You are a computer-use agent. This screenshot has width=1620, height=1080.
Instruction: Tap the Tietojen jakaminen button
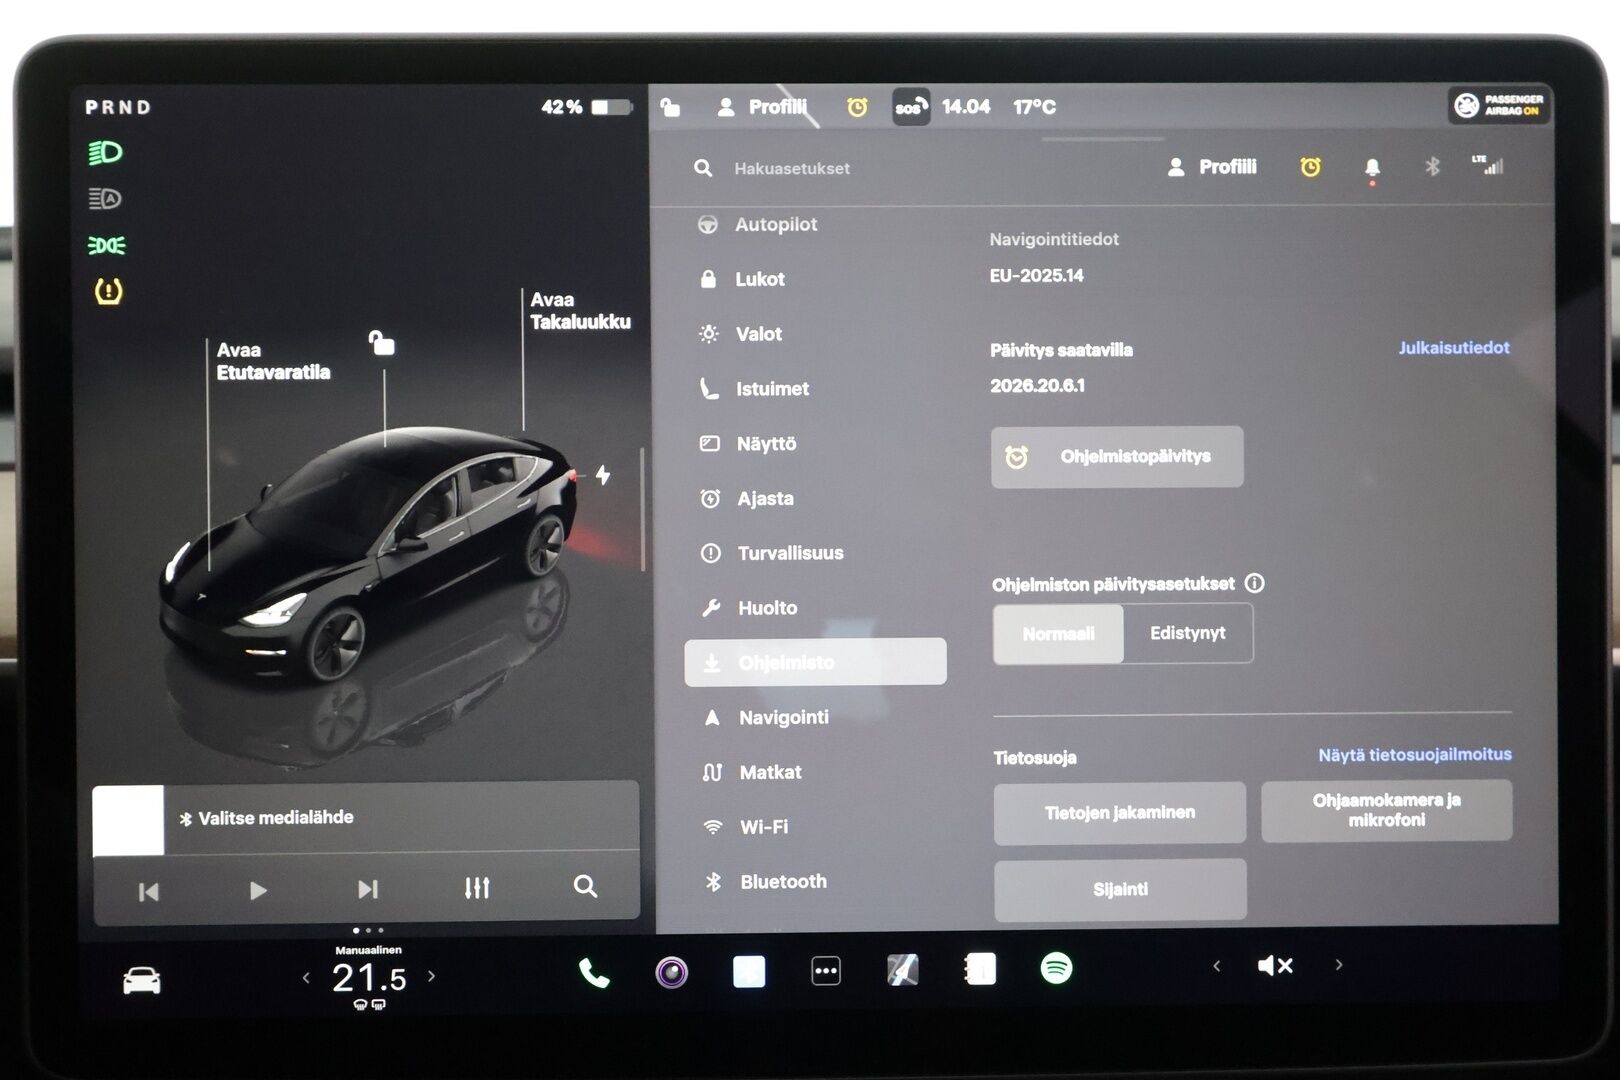point(1120,813)
